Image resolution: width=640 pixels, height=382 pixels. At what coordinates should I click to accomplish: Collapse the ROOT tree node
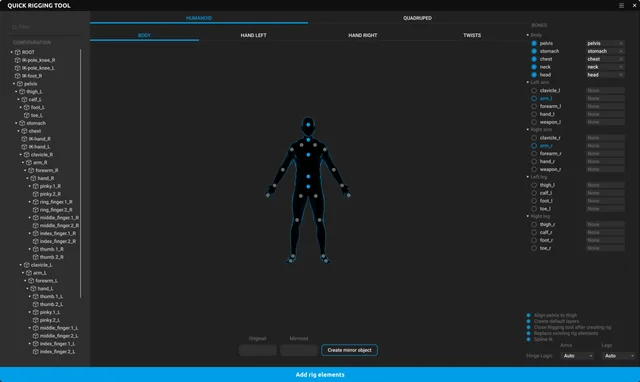(x=11, y=52)
